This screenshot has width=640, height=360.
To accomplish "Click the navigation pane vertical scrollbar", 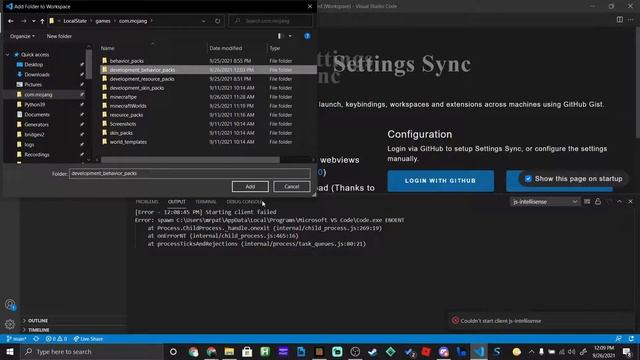I will pyautogui.click(x=89, y=65).
